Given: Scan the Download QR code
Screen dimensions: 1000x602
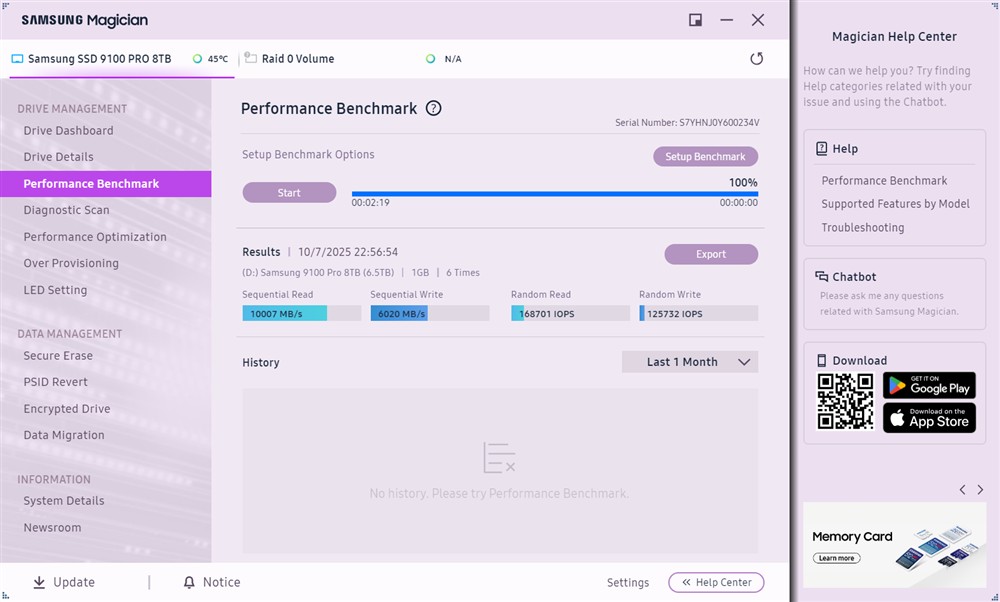Looking at the screenshot, I should coord(845,401).
